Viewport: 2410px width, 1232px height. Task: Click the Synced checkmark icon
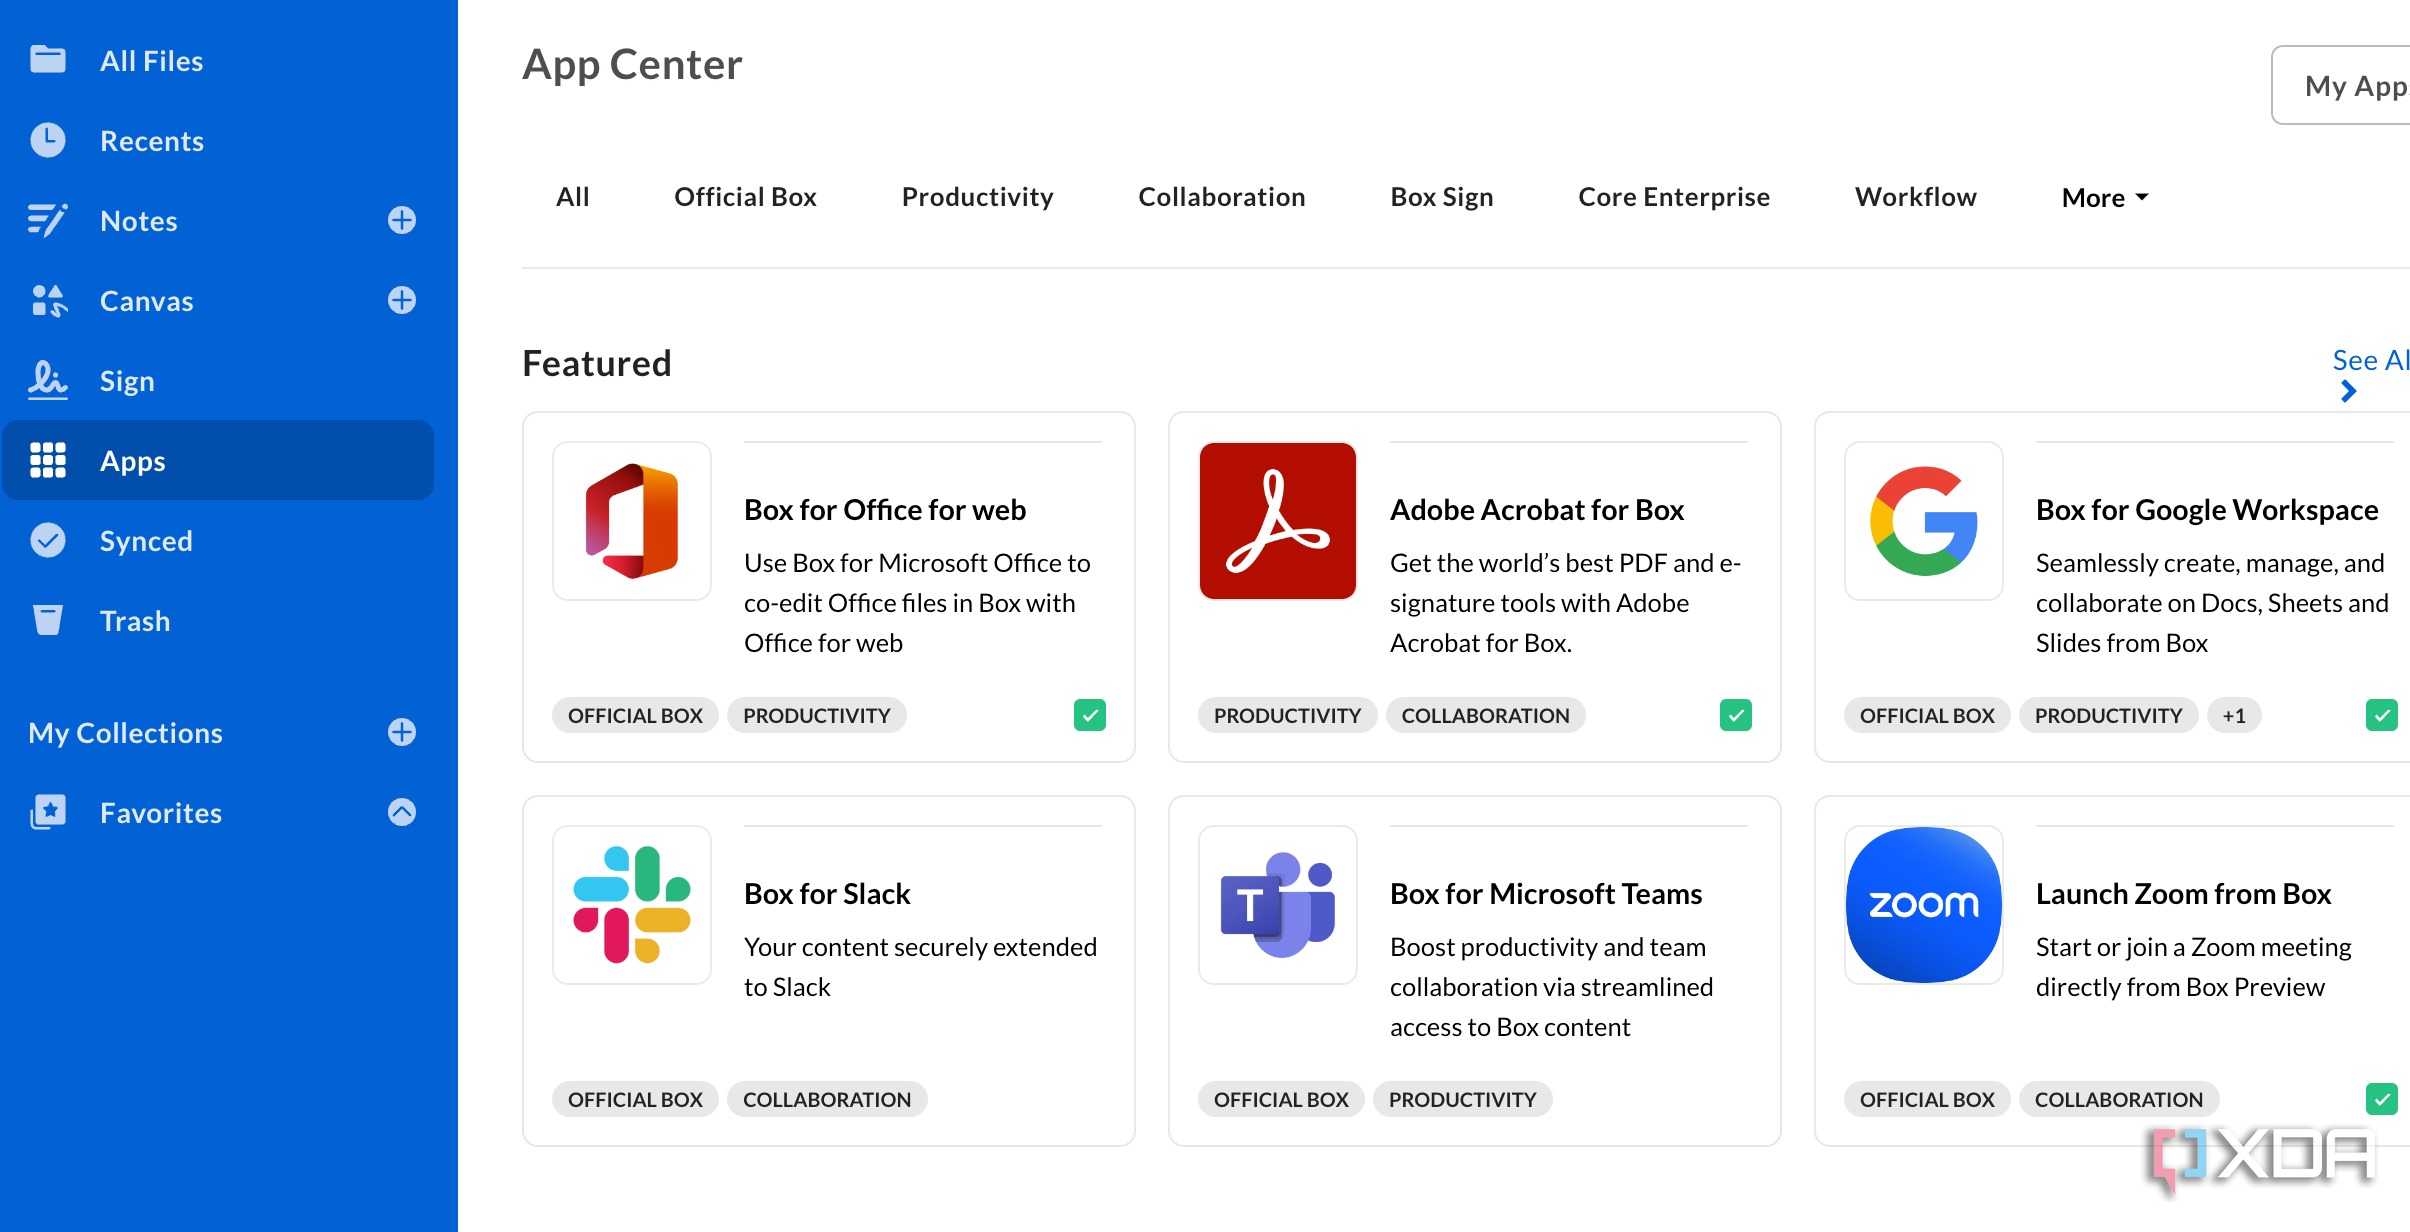[x=48, y=540]
